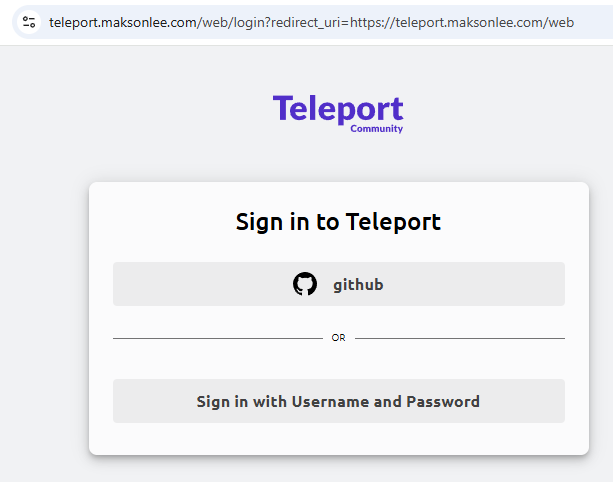Click the word "Password" on the sign-in button
Viewport: 613px width, 482px height.
coord(443,402)
